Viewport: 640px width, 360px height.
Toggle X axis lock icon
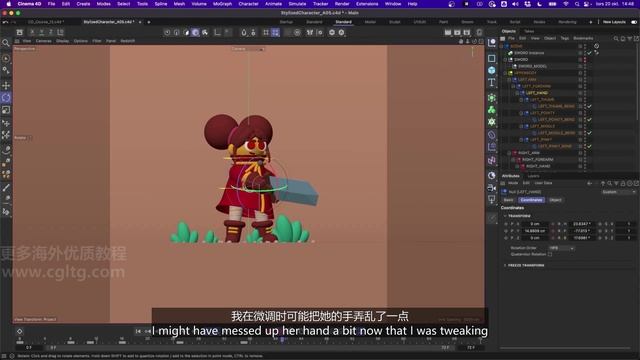pyautogui.click(x=32, y=32)
